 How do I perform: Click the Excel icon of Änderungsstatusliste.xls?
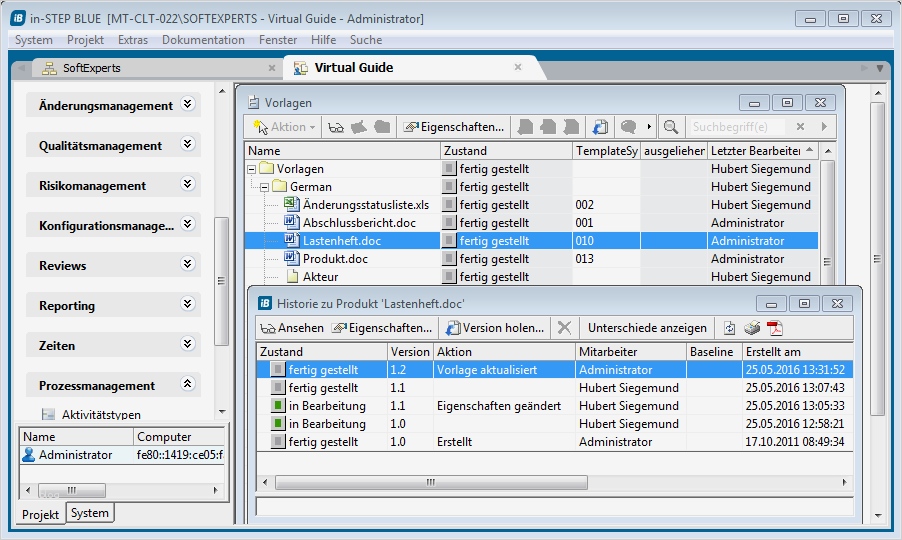point(292,204)
